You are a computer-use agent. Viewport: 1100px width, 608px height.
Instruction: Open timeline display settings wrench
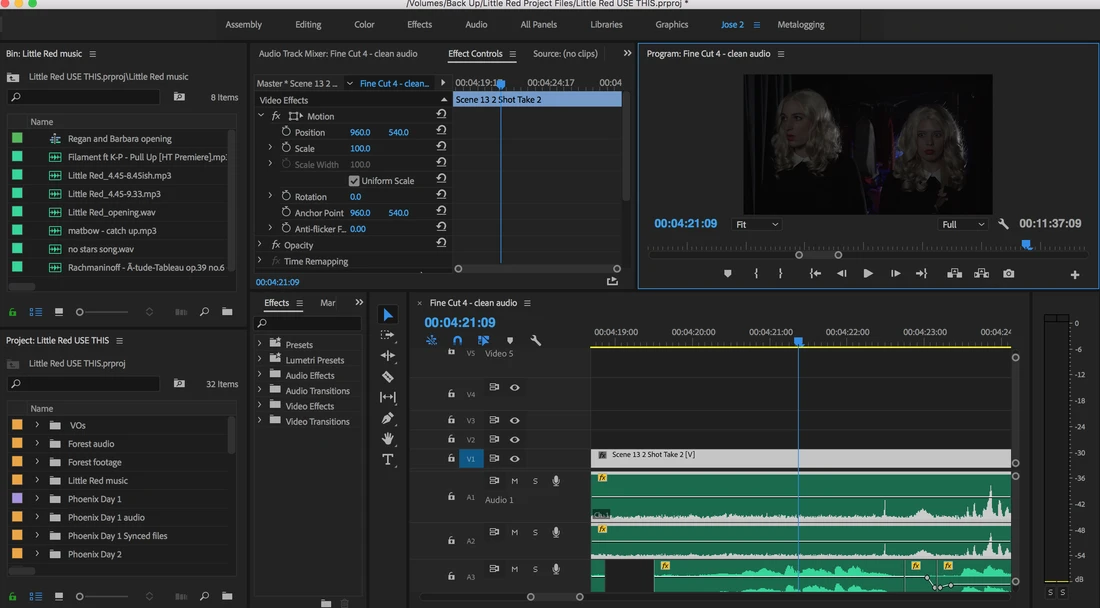[x=535, y=340]
